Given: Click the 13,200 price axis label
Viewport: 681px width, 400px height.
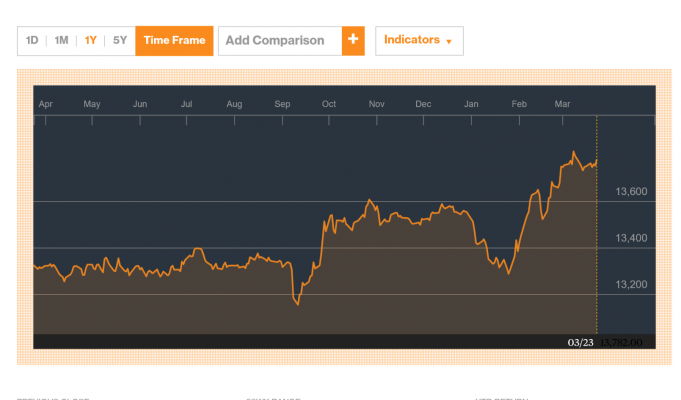Looking at the screenshot, I should pyautogui.click(x=630, y=284).
